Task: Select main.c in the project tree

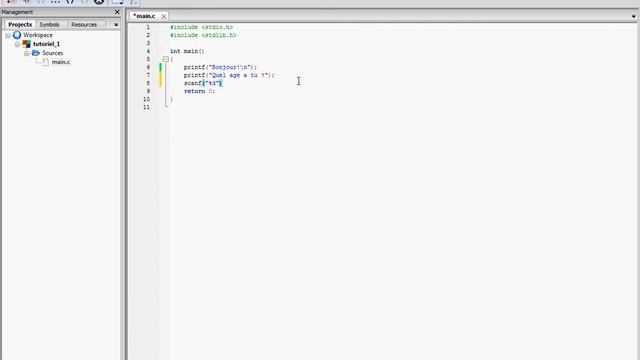Action: tap(61, 62)
